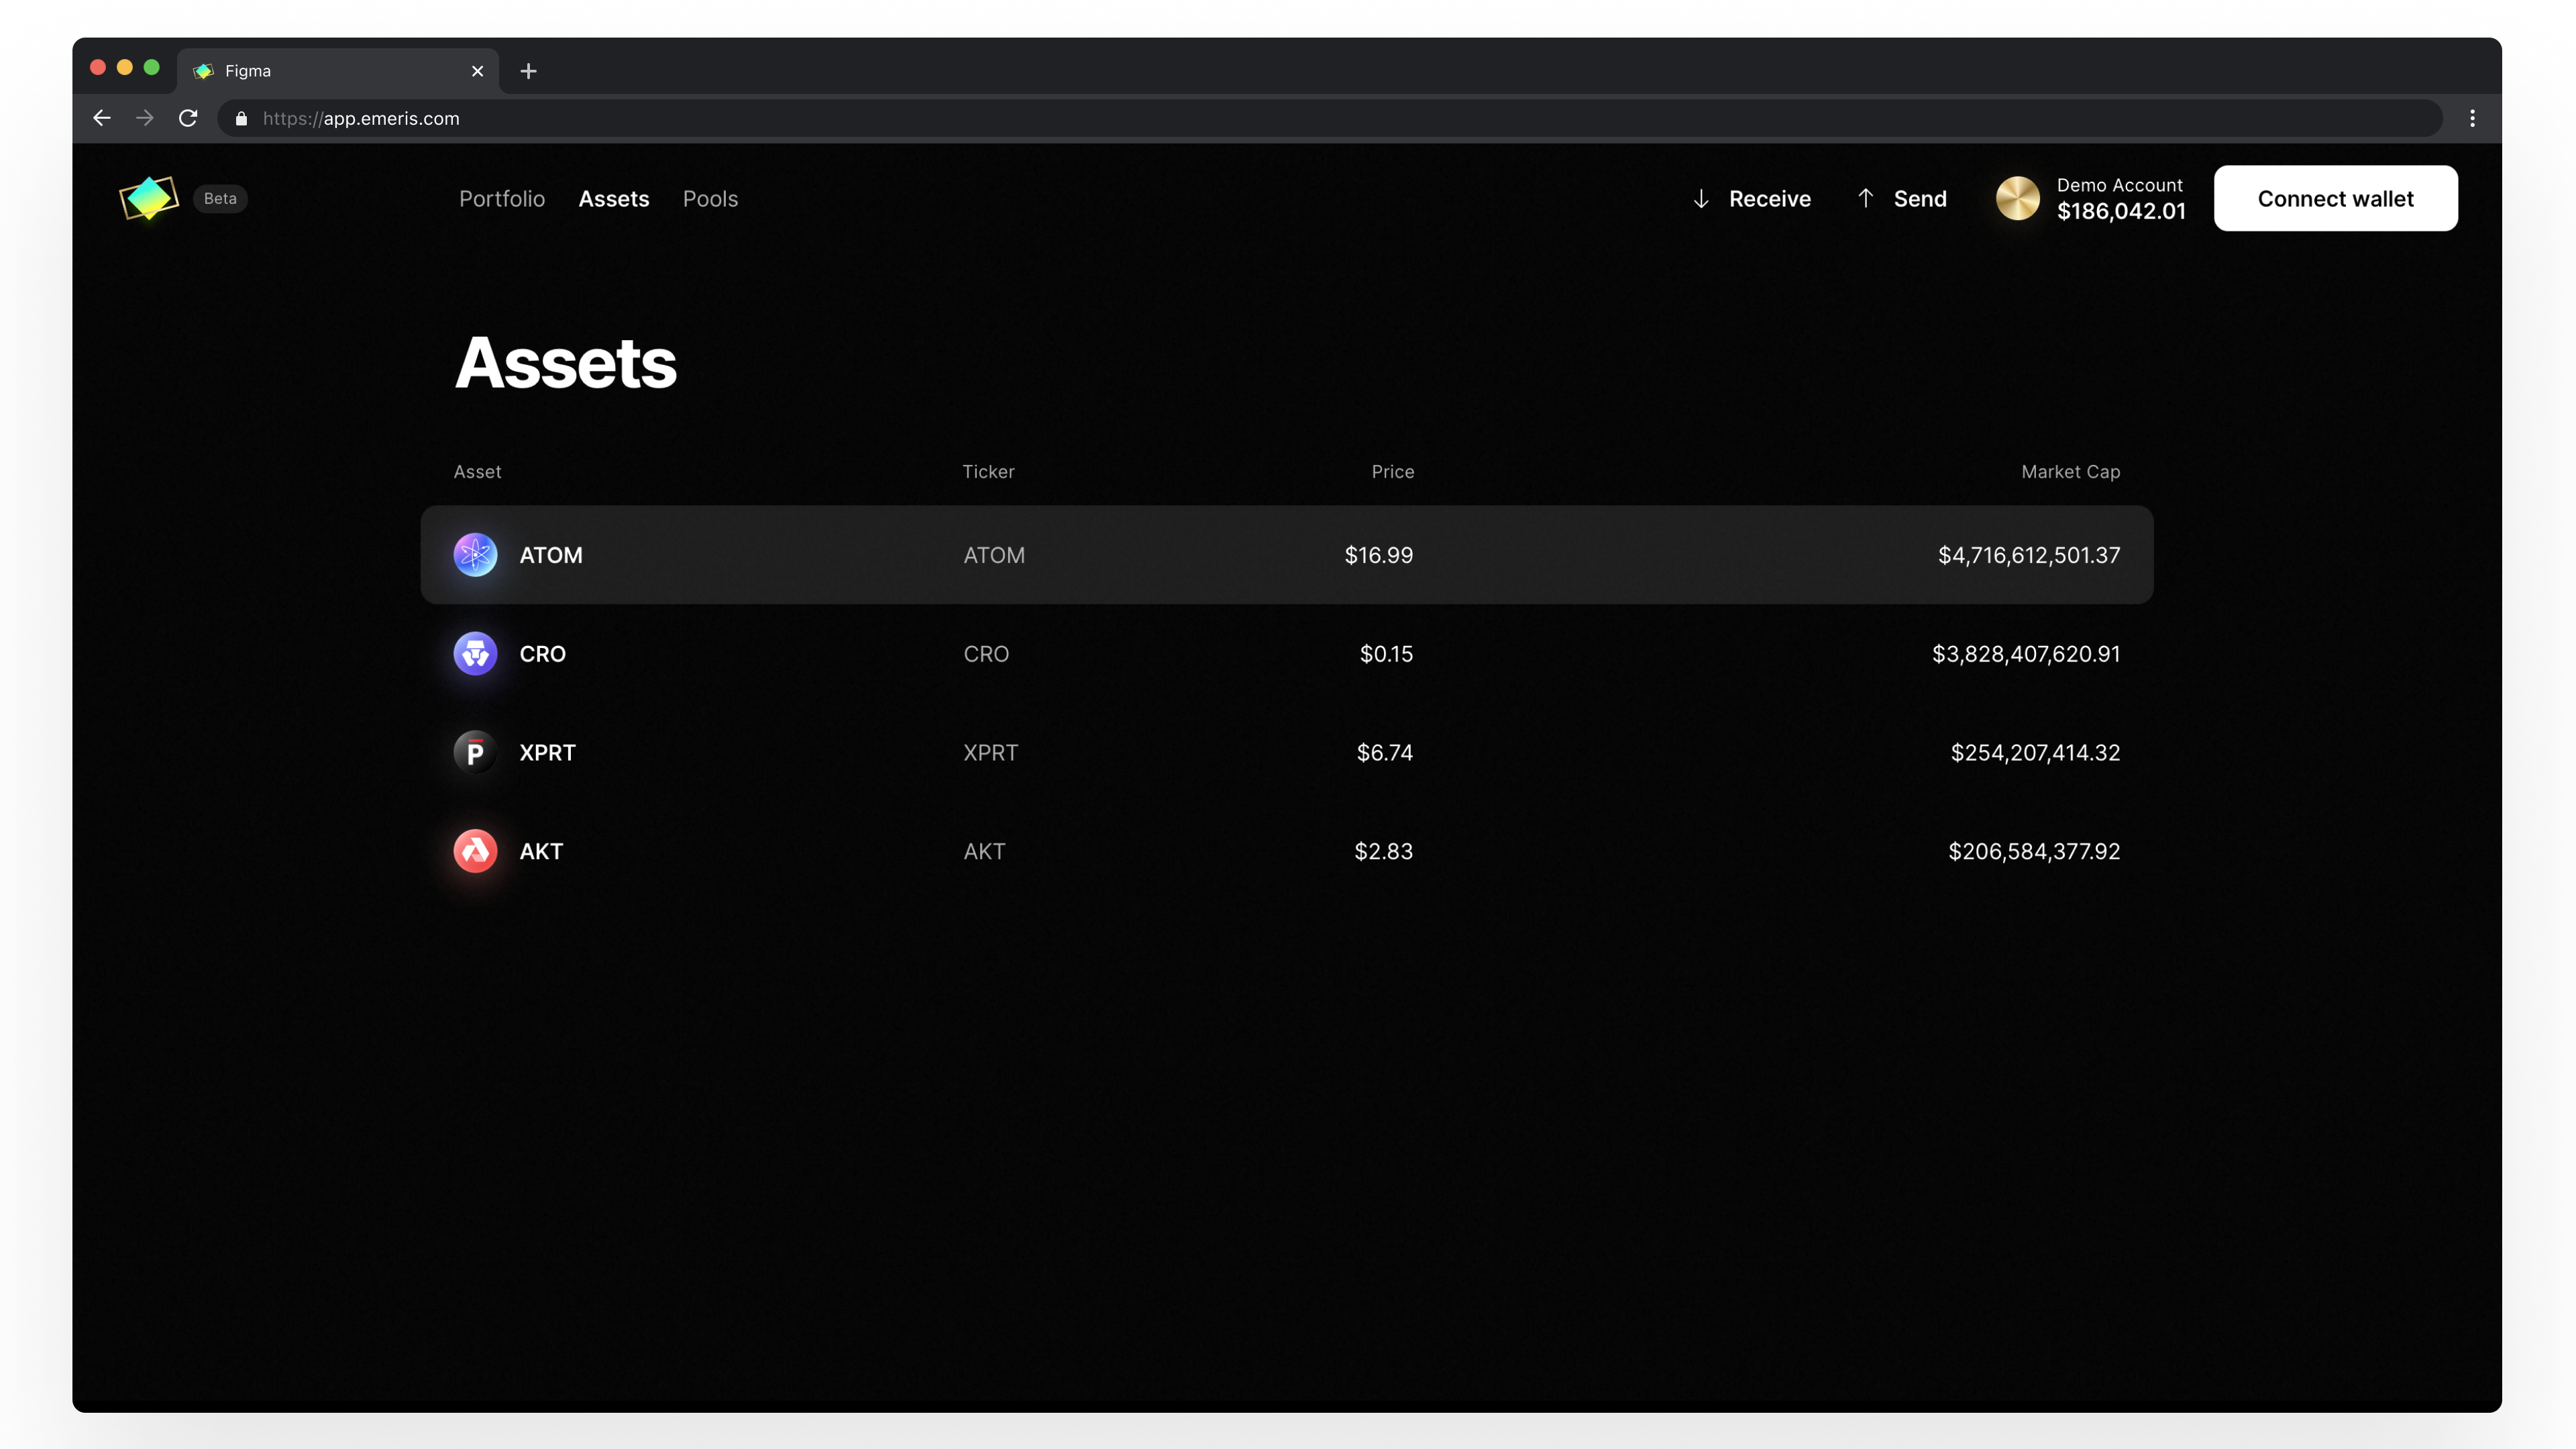The height and width of the screenshot is (1449, 2576).
Task: Click the Connect wallet button
Action: coord(2335,198)
